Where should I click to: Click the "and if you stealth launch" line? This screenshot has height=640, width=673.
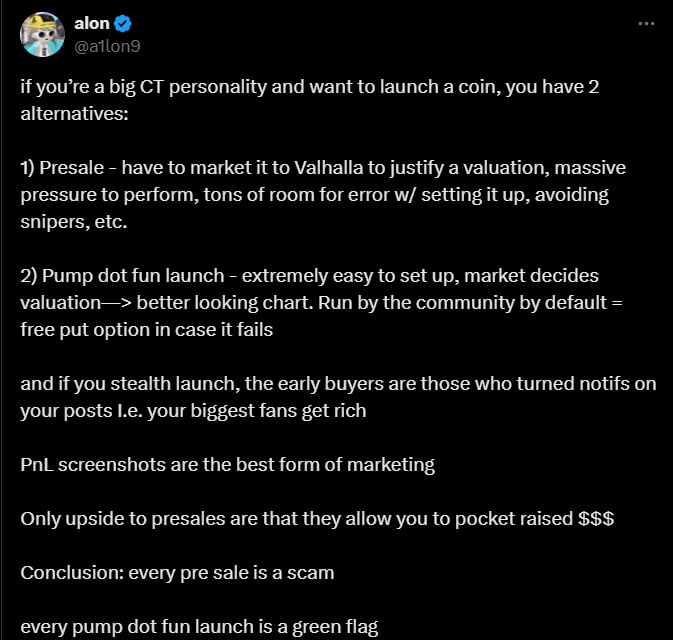click(x=338, y=384)
